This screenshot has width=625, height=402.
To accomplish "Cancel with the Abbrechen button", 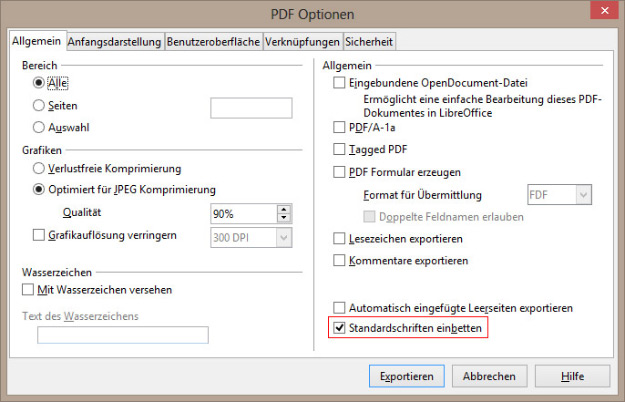I will pyautogui.click(x=489, y=376).
